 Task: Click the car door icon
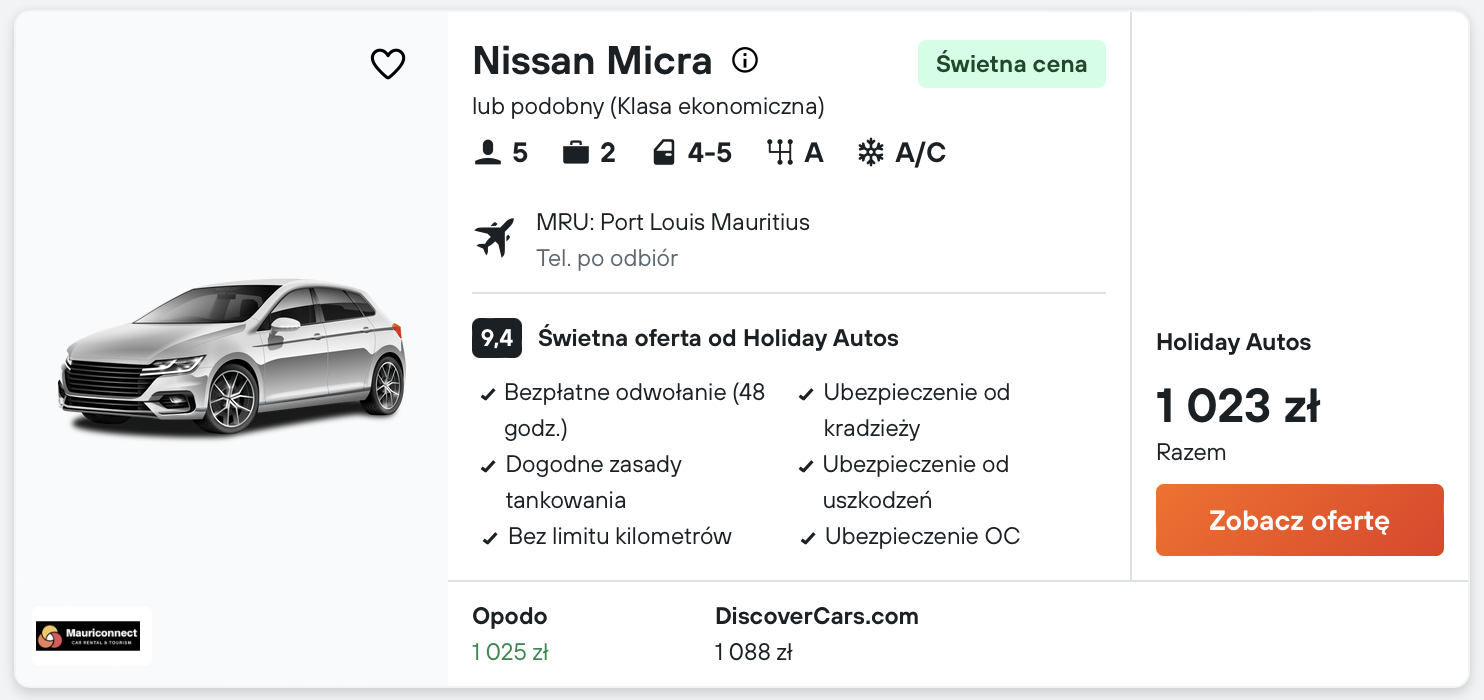663,153
